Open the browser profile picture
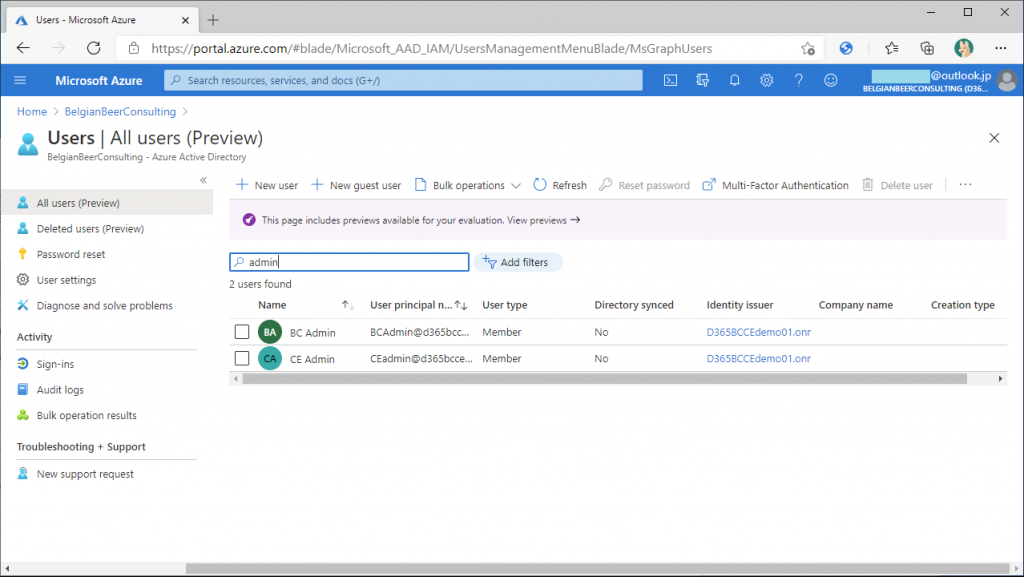The width and height of the screenshot is (1024, 577). point(963,48)
